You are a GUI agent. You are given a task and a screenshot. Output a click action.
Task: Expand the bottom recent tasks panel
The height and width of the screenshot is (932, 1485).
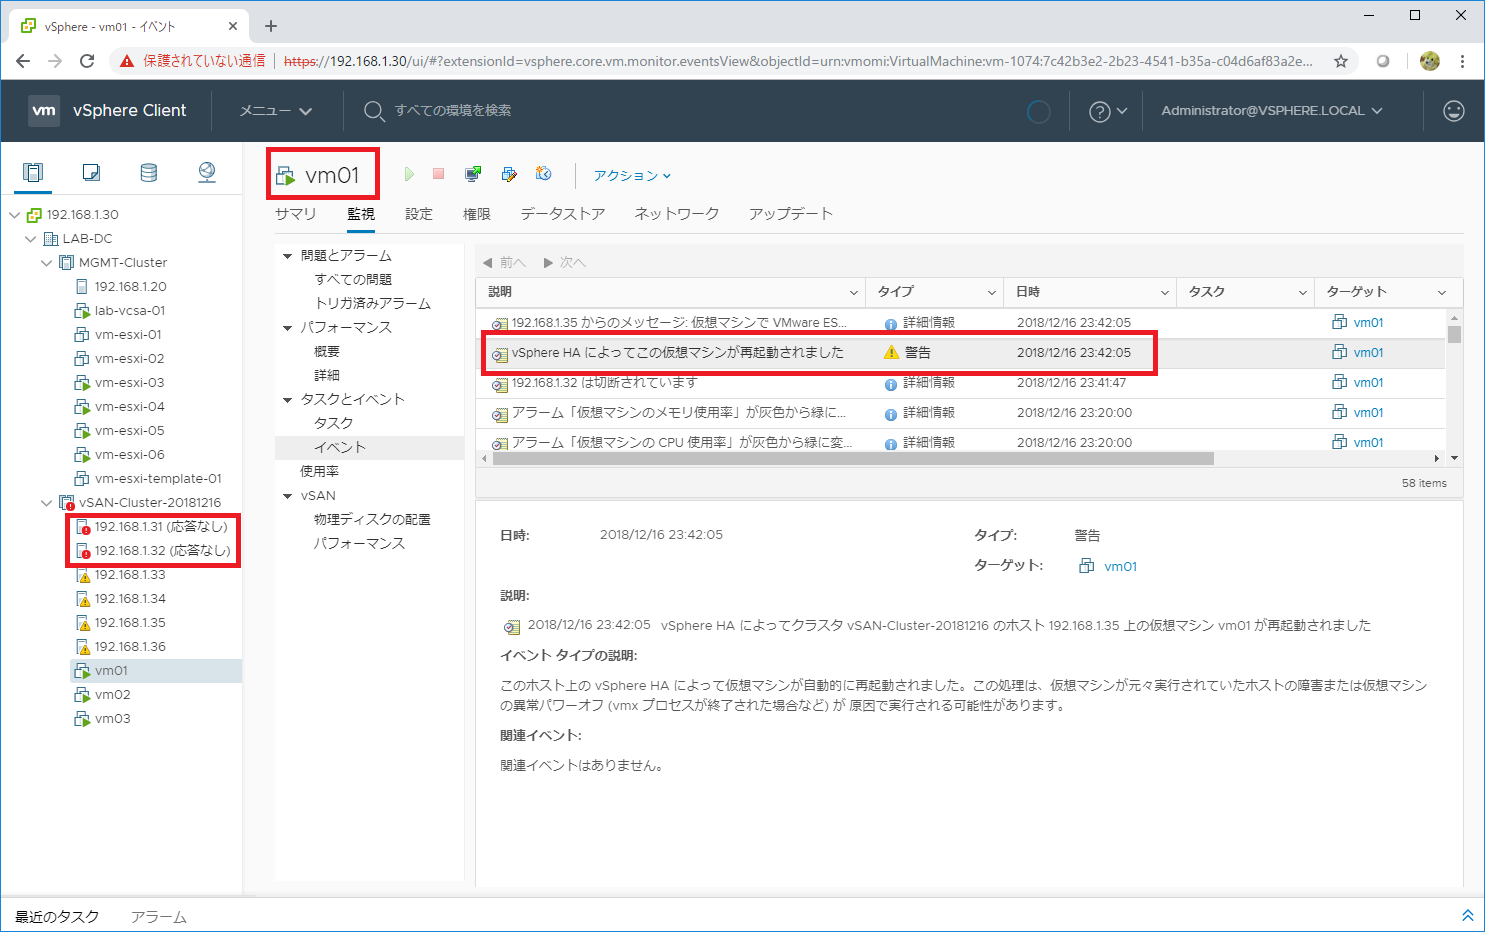pyautogui.click(x=1468, y=915)
